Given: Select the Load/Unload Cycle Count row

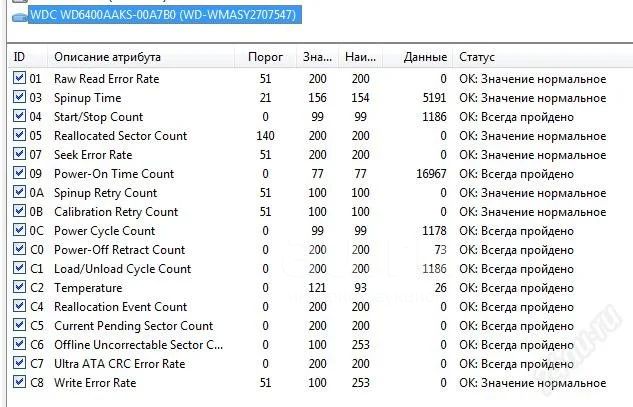Looking at the screenshot, I should [x=122, y=269].
